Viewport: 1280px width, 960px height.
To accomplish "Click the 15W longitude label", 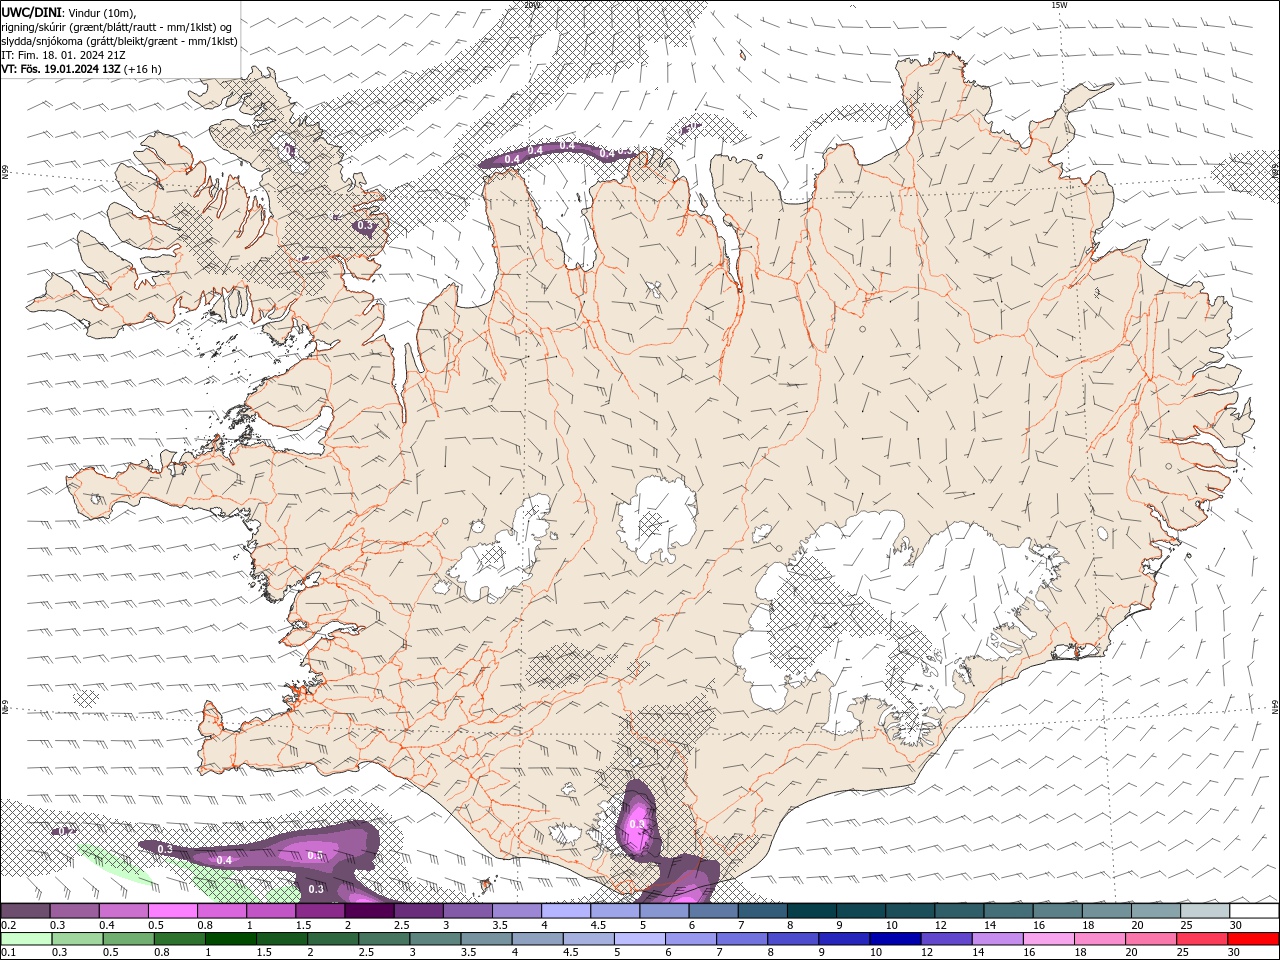I will [1059, 5].
